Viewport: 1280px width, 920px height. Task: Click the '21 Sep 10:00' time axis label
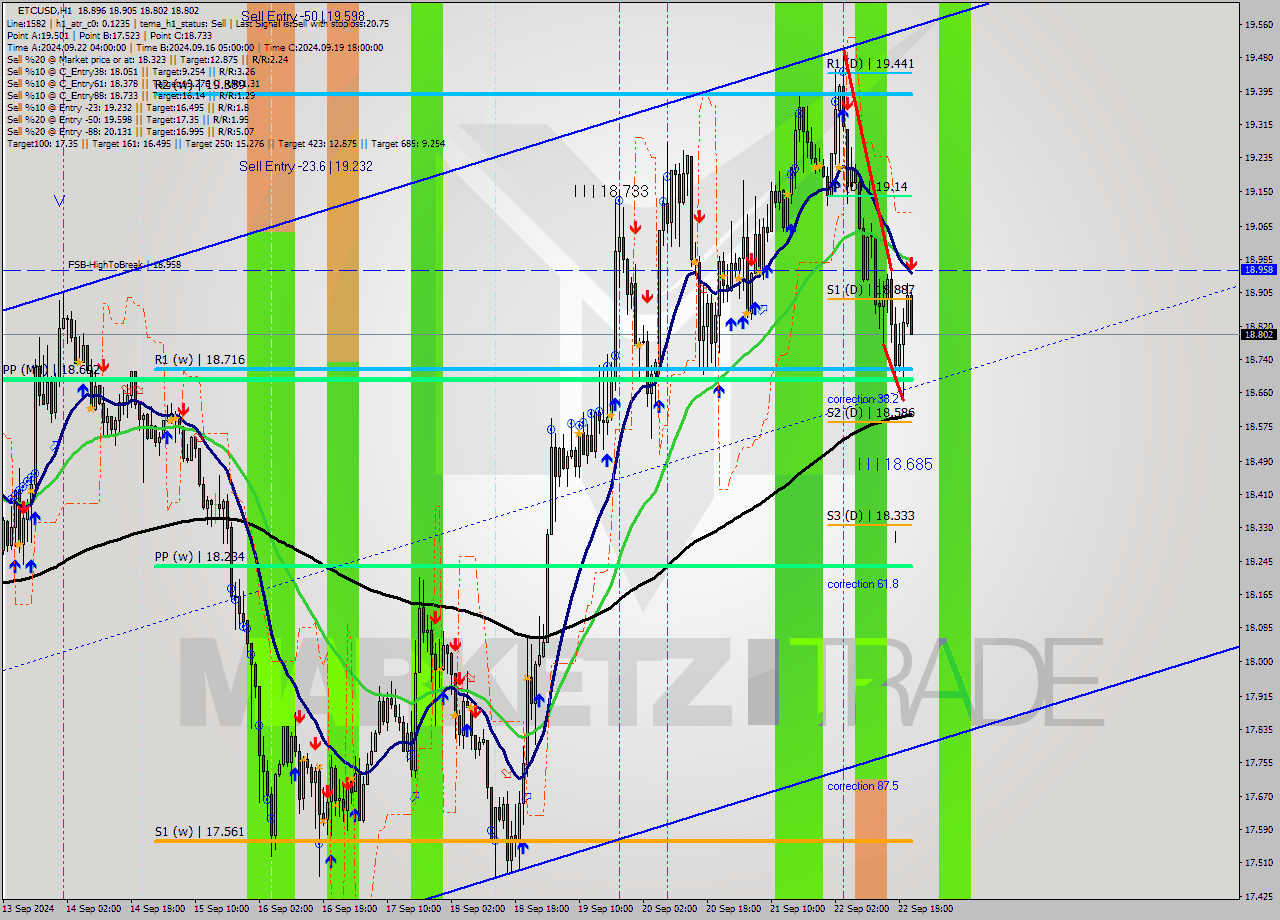797,909
